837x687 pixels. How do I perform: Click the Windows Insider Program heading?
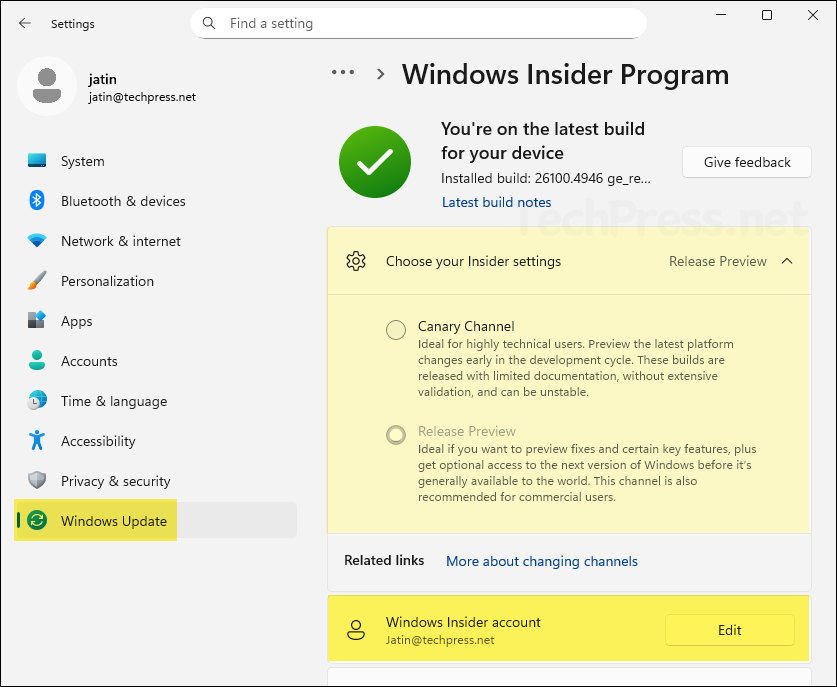point(565,74)
